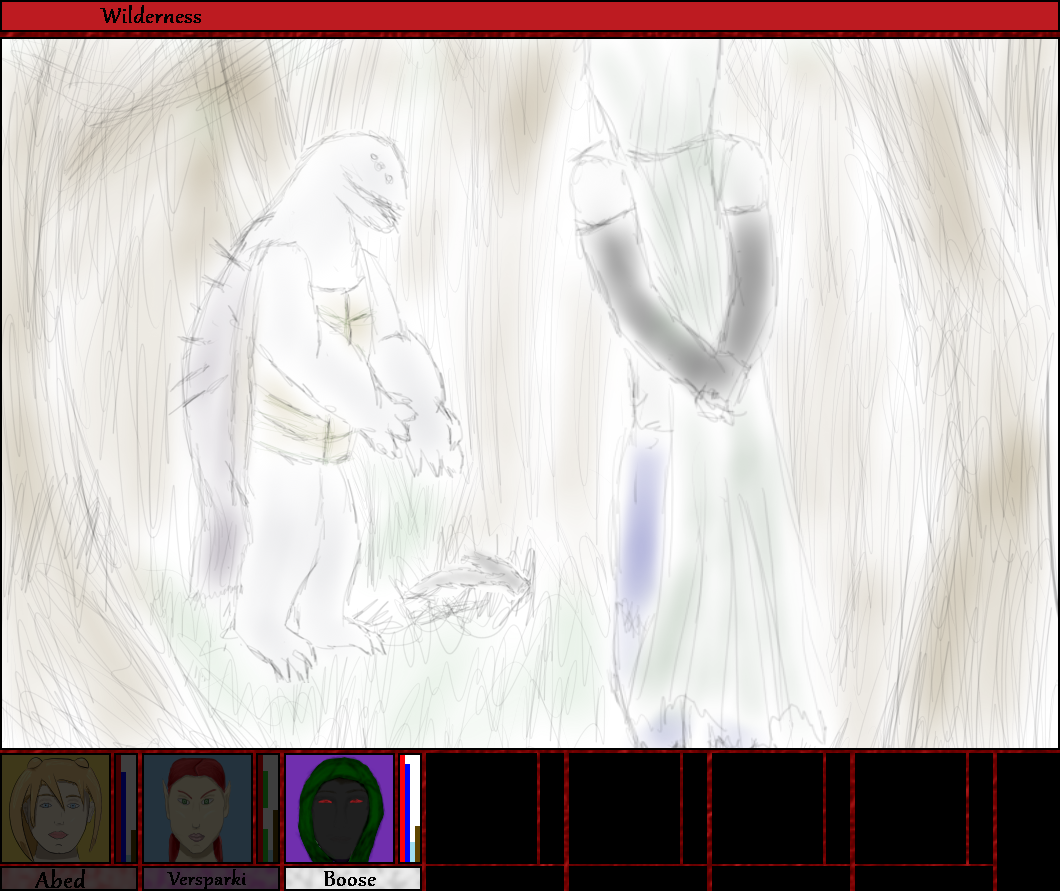The width and height of the screenshot is (1060, 891).
Task: Choose Boose's green-hooded portrait
Action: pyautogui.click(x=340, y=808)
